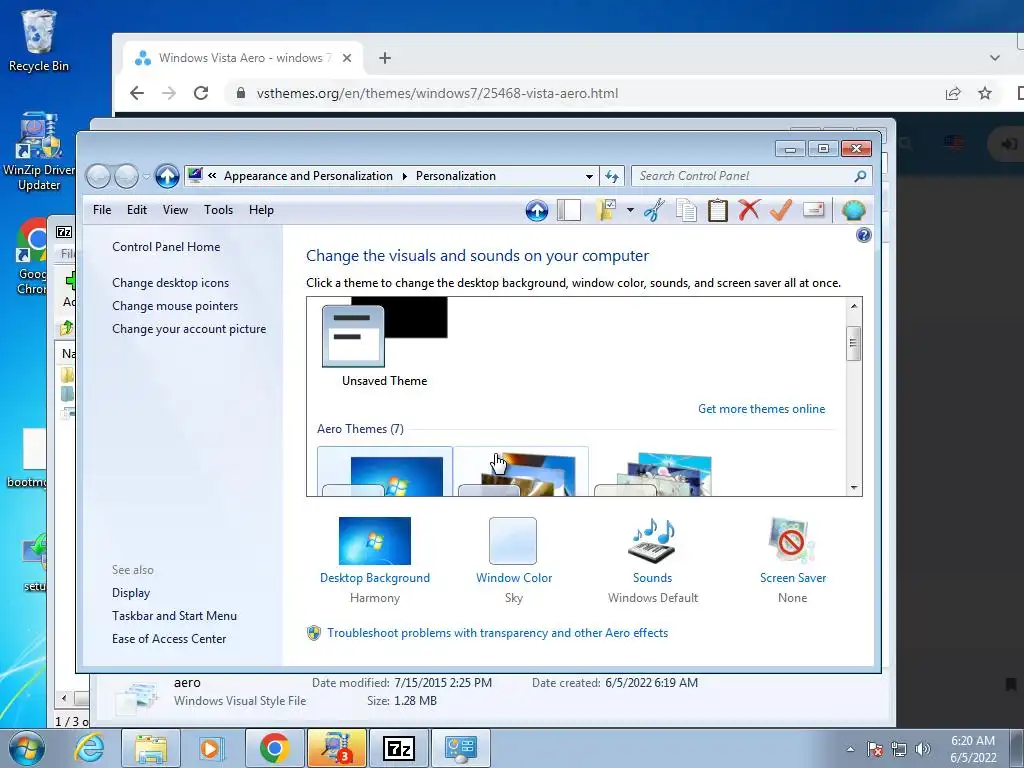Click the red X Delete icon
1024x768 pixels.
tap(749, 210)
